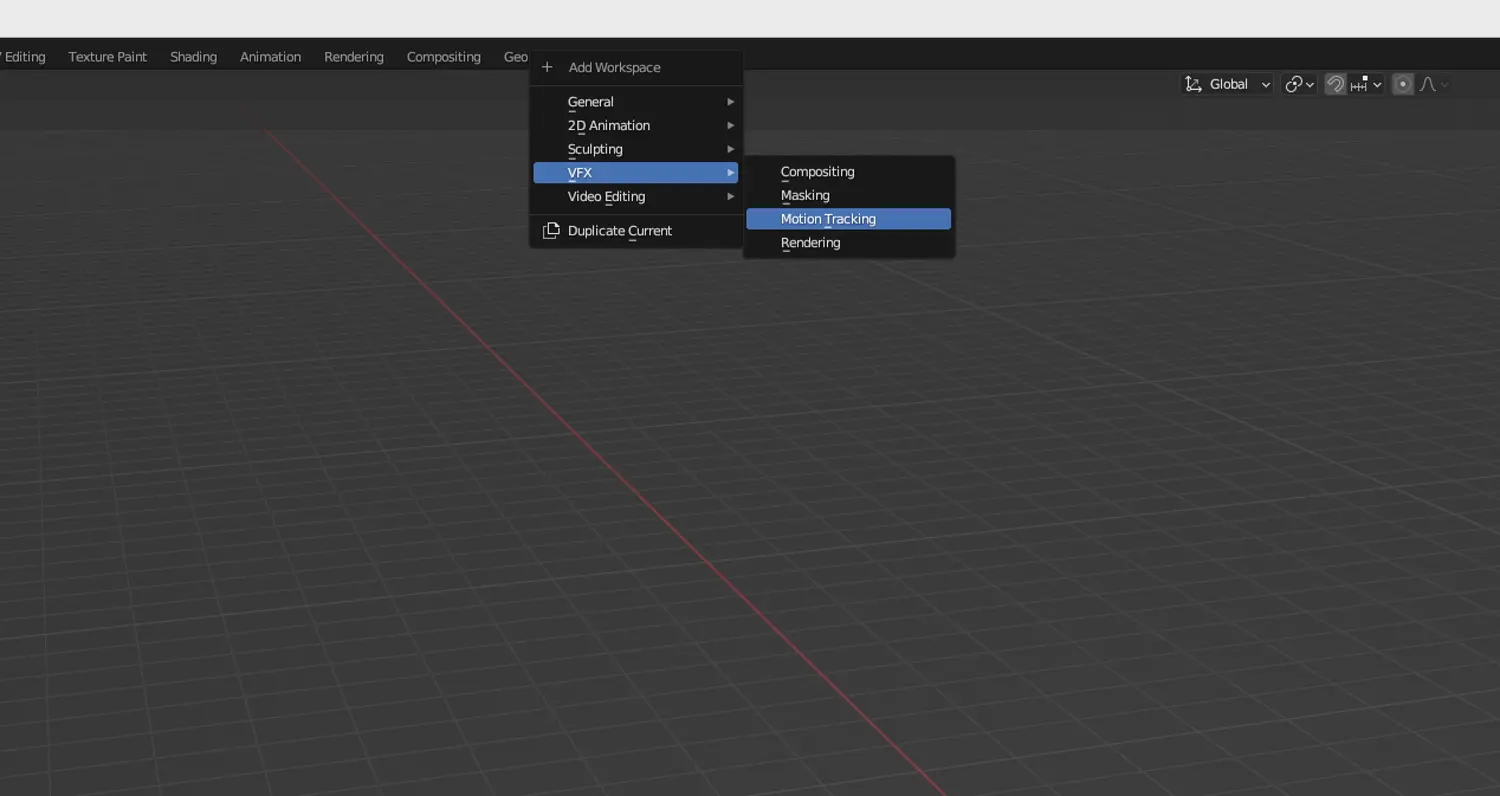The height and width of the screenshot is (796, 1500).
Task: Switch to the Texture Paint workspace tab
Action: [x=108, y=57]
